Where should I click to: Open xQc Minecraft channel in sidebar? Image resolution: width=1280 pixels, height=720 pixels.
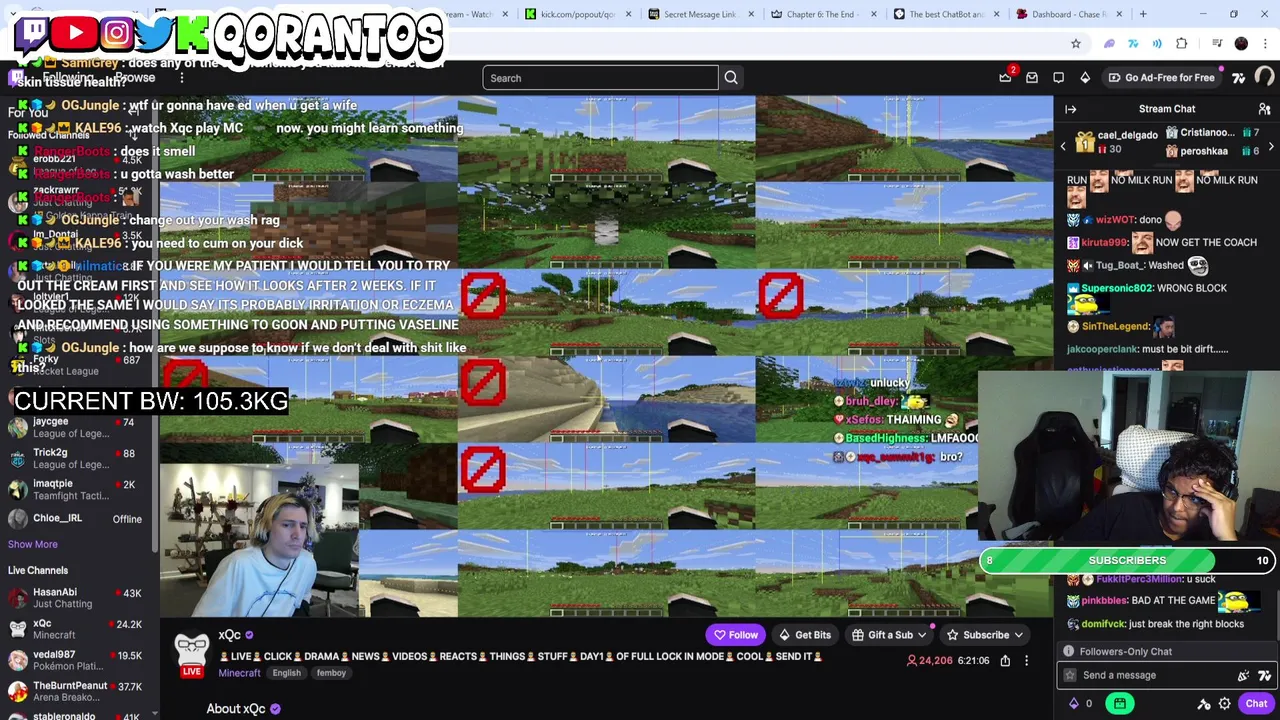click(78, 629)
